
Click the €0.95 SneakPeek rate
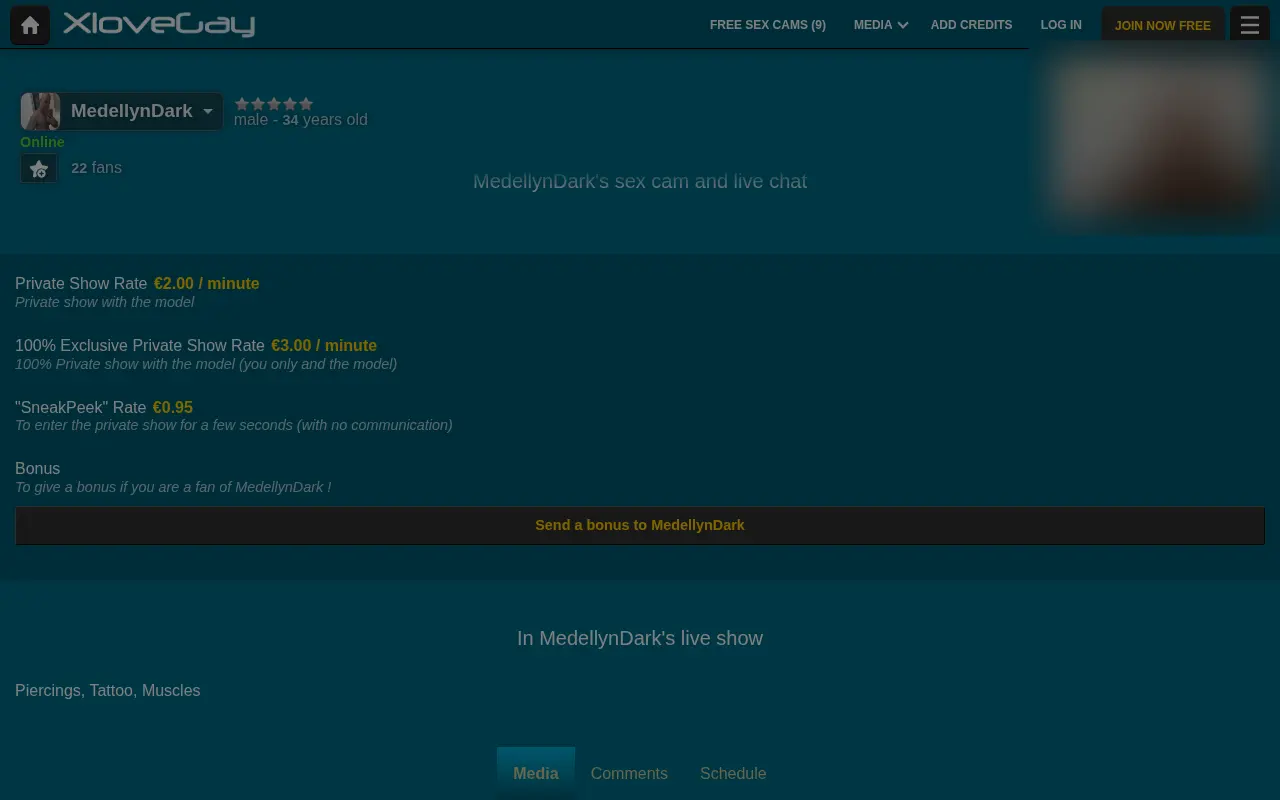(173, 407)
